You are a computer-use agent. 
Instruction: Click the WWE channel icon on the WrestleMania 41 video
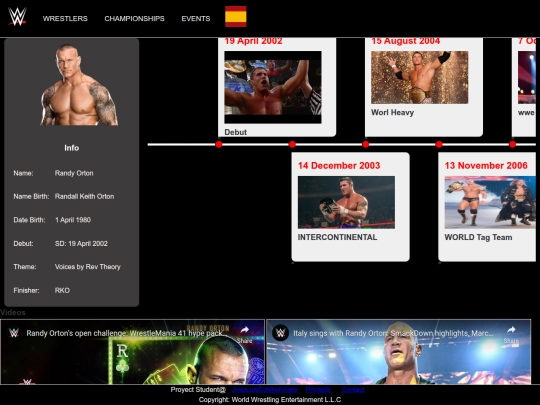tap(14, 333)
